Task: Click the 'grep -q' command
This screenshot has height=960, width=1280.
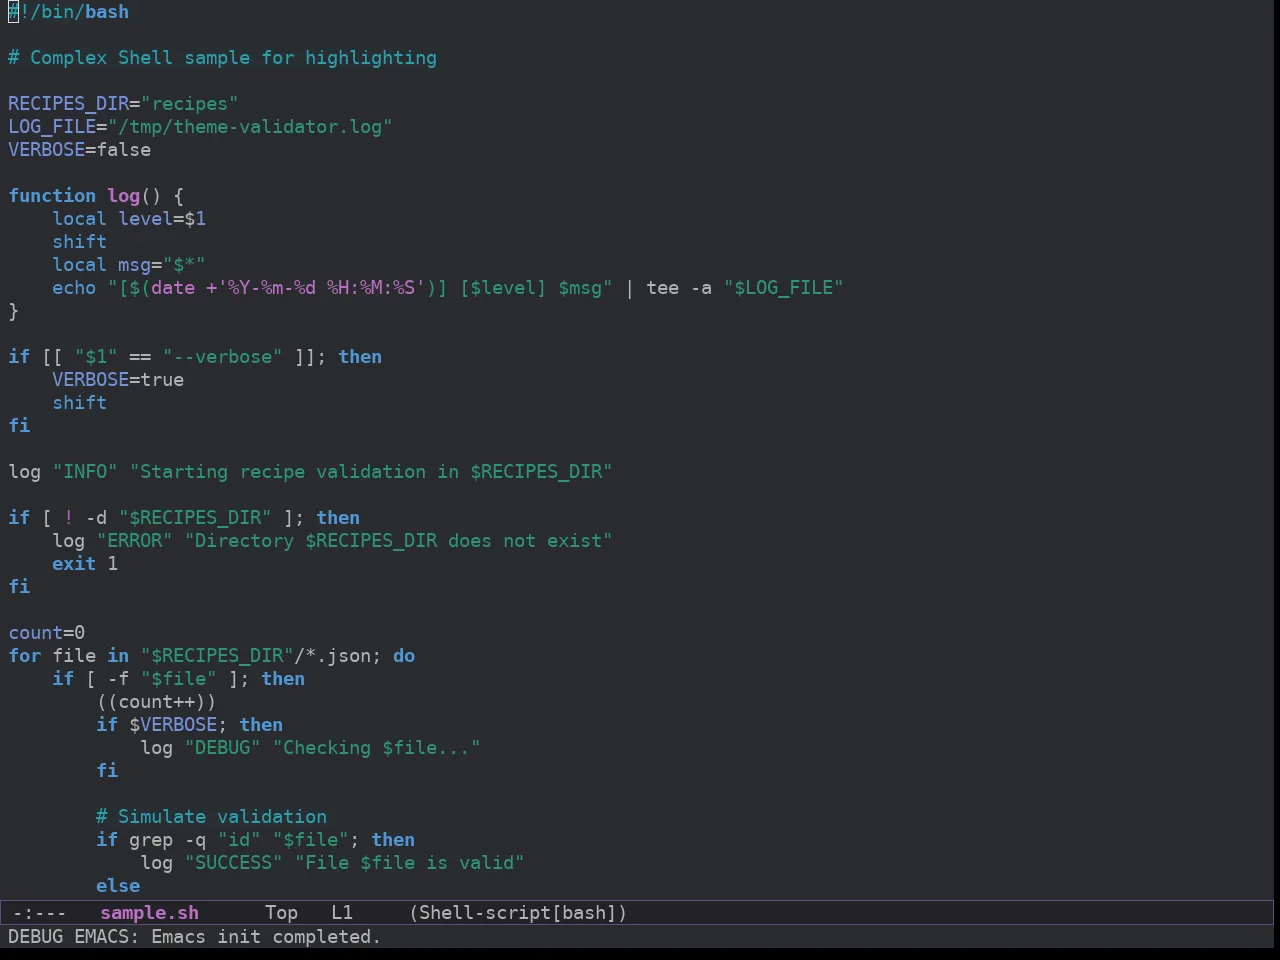Action: (x=168, y=840)
